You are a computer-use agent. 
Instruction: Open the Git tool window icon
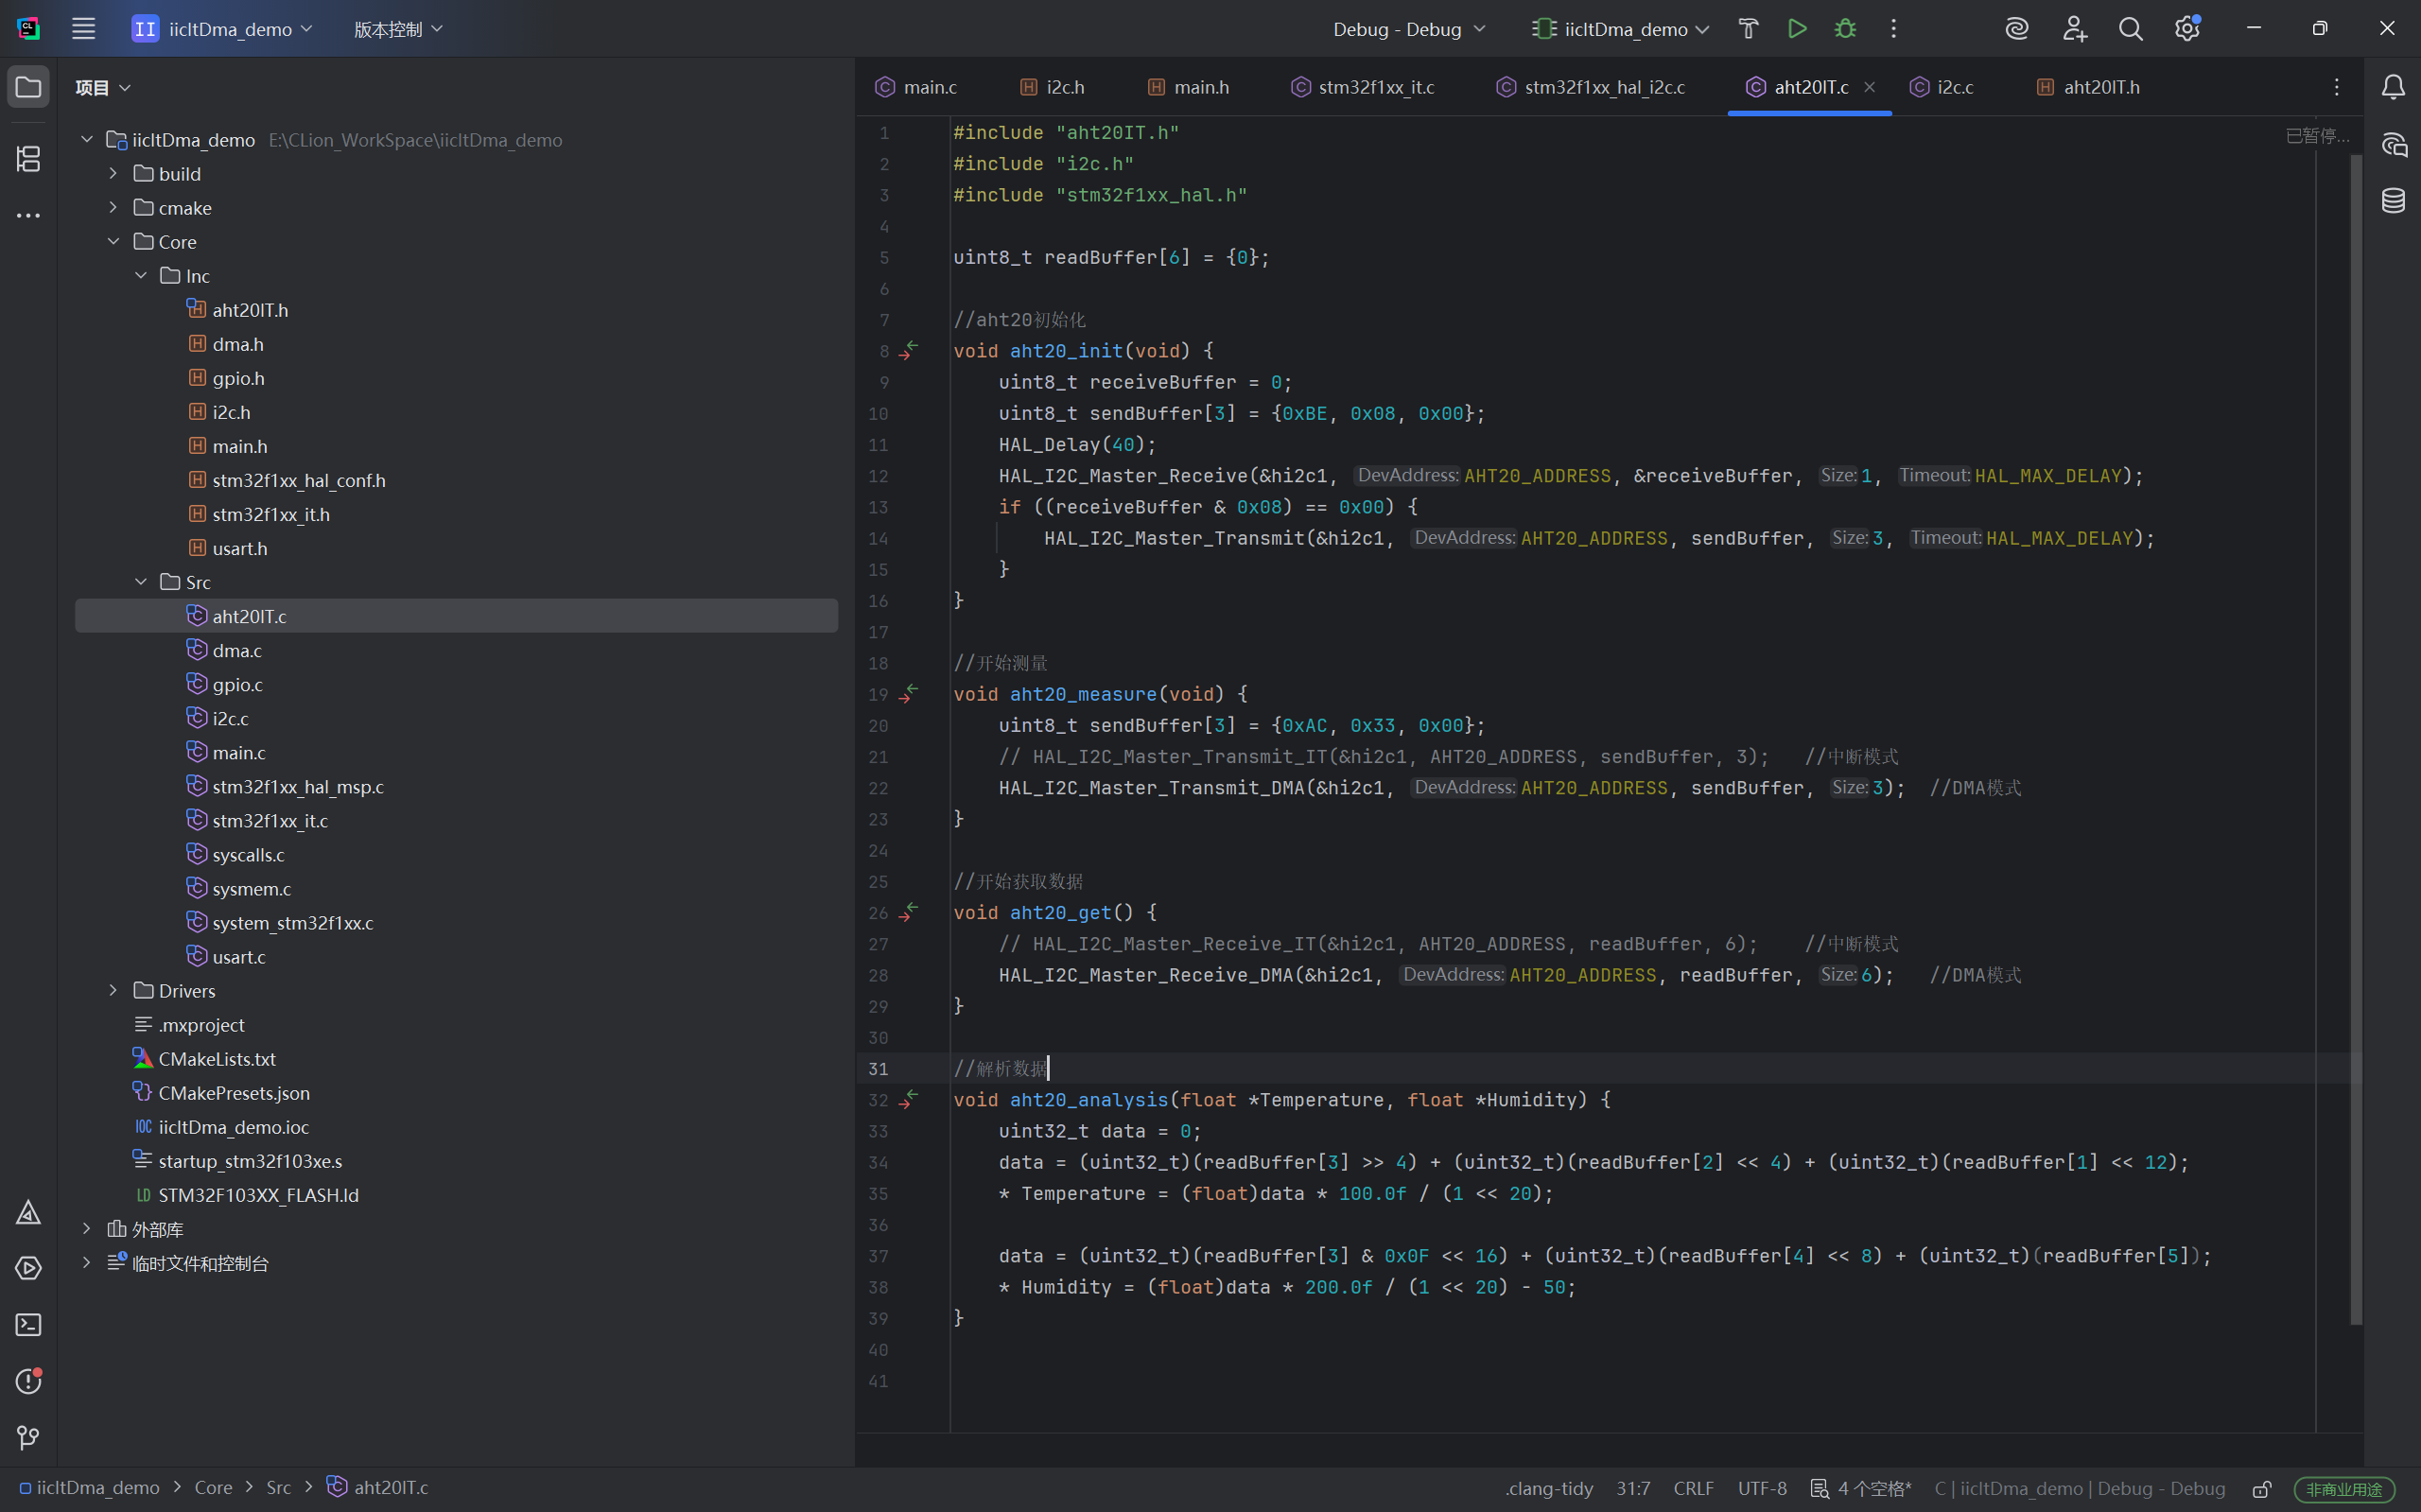click(x=28, y=1437)
